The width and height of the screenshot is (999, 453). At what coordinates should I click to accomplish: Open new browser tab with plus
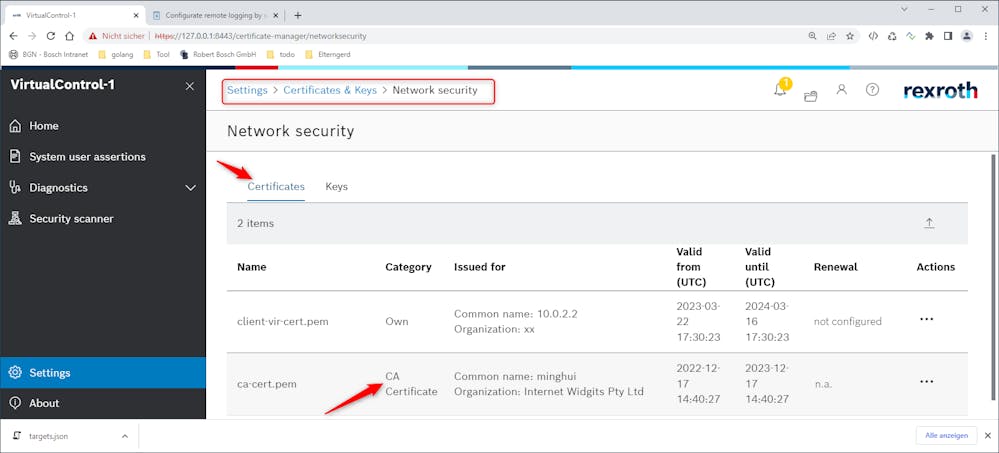tap(298, 15)
